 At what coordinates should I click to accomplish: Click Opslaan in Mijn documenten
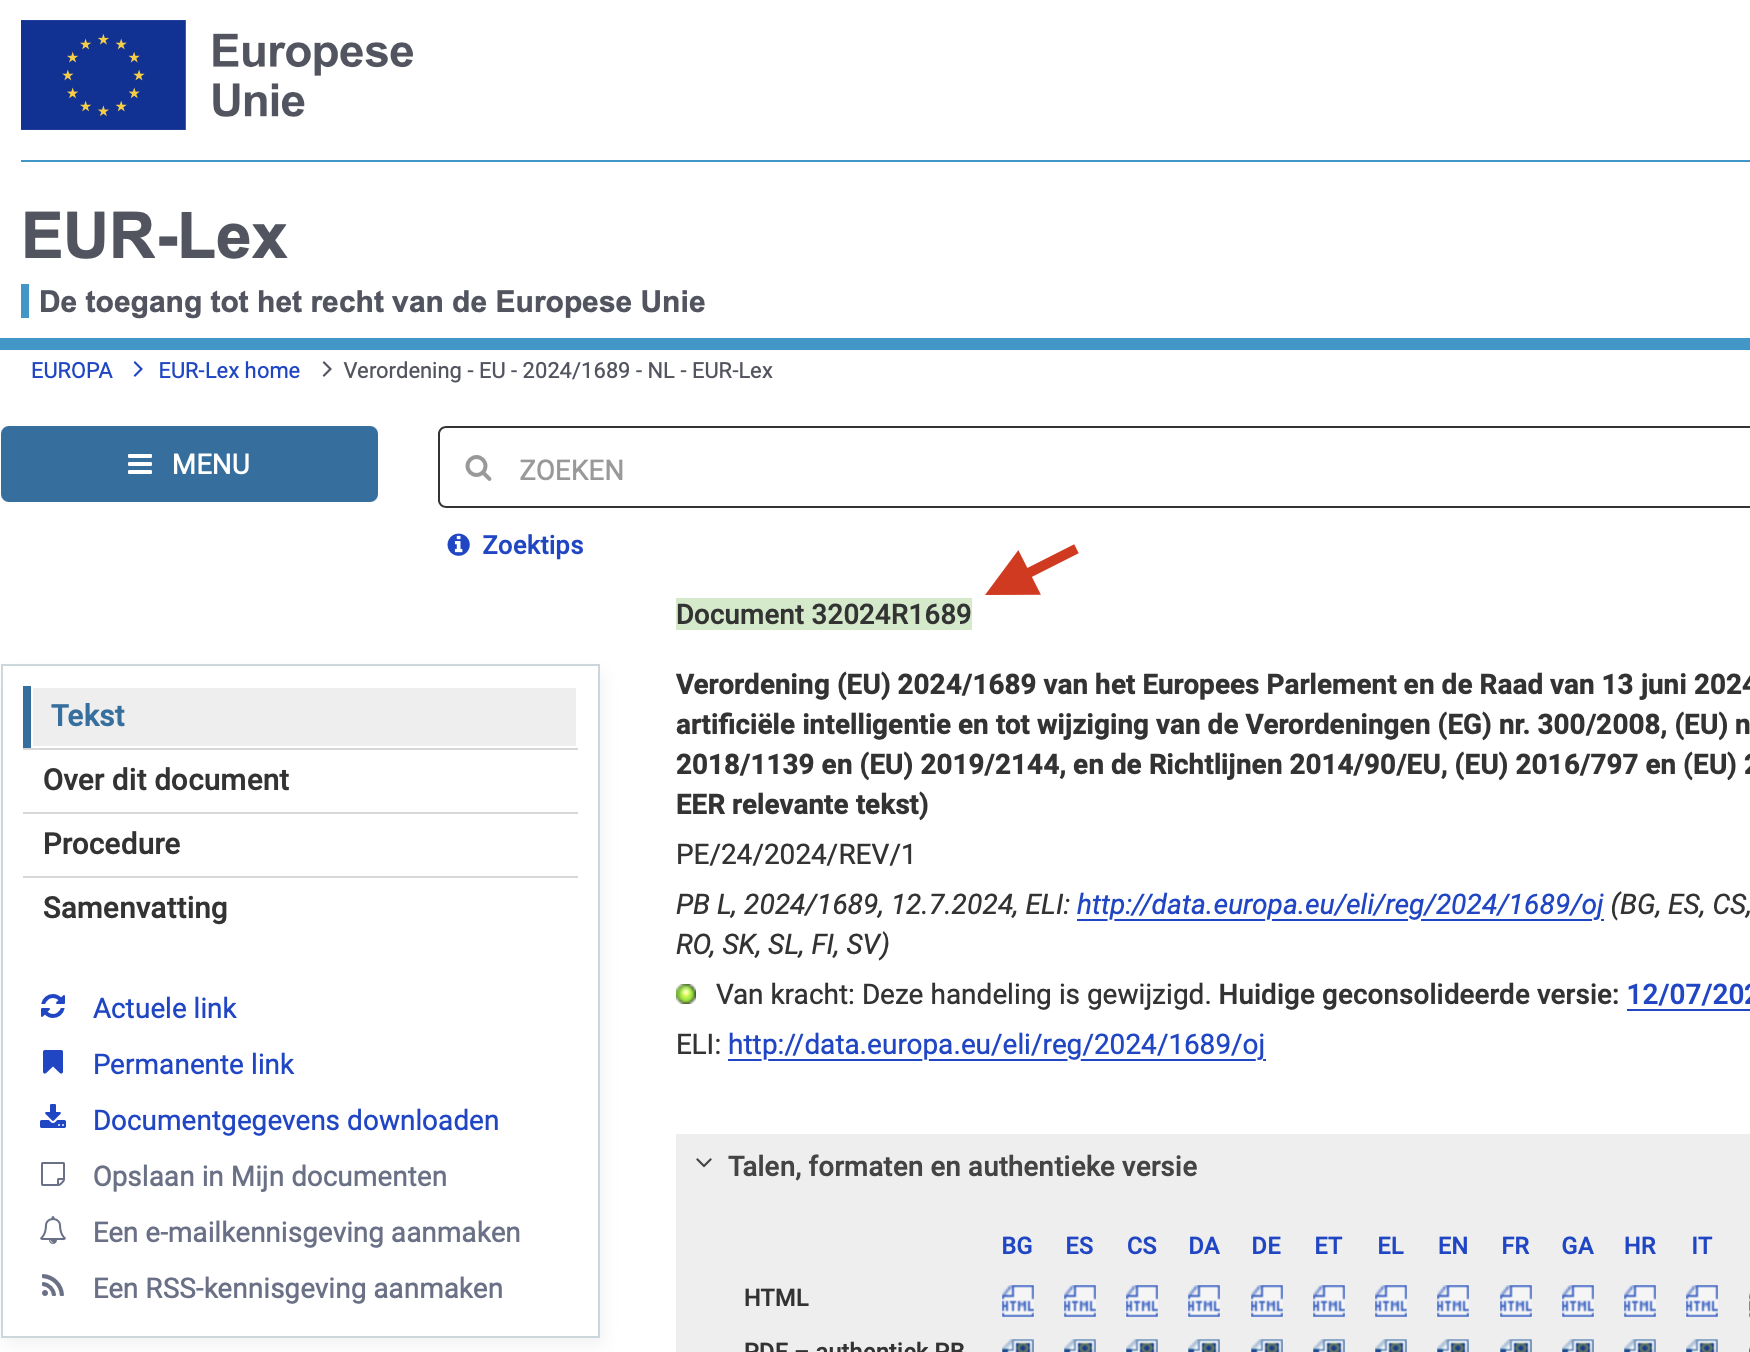270,1176
